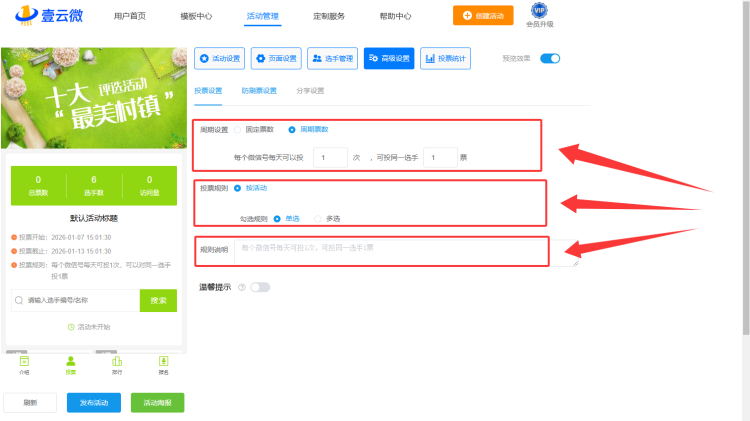
Task: Go to 模板中心 in top navigation
Action: pyautogui.click(x=196, y=16)
